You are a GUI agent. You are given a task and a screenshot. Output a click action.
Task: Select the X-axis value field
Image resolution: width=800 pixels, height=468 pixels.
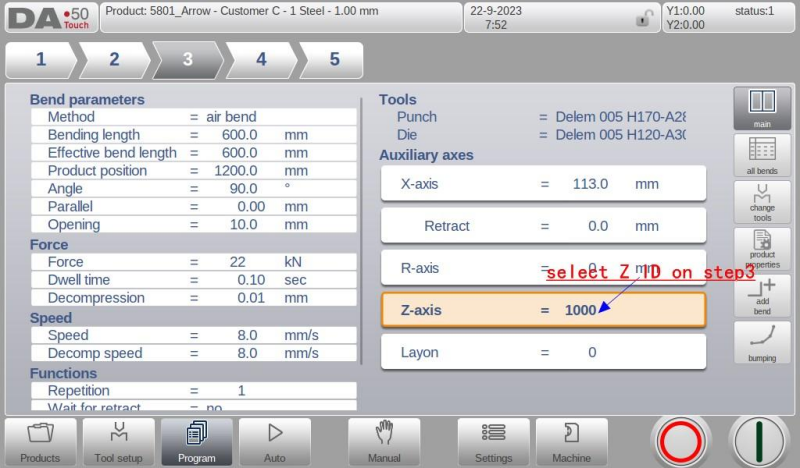click(588, 184)
